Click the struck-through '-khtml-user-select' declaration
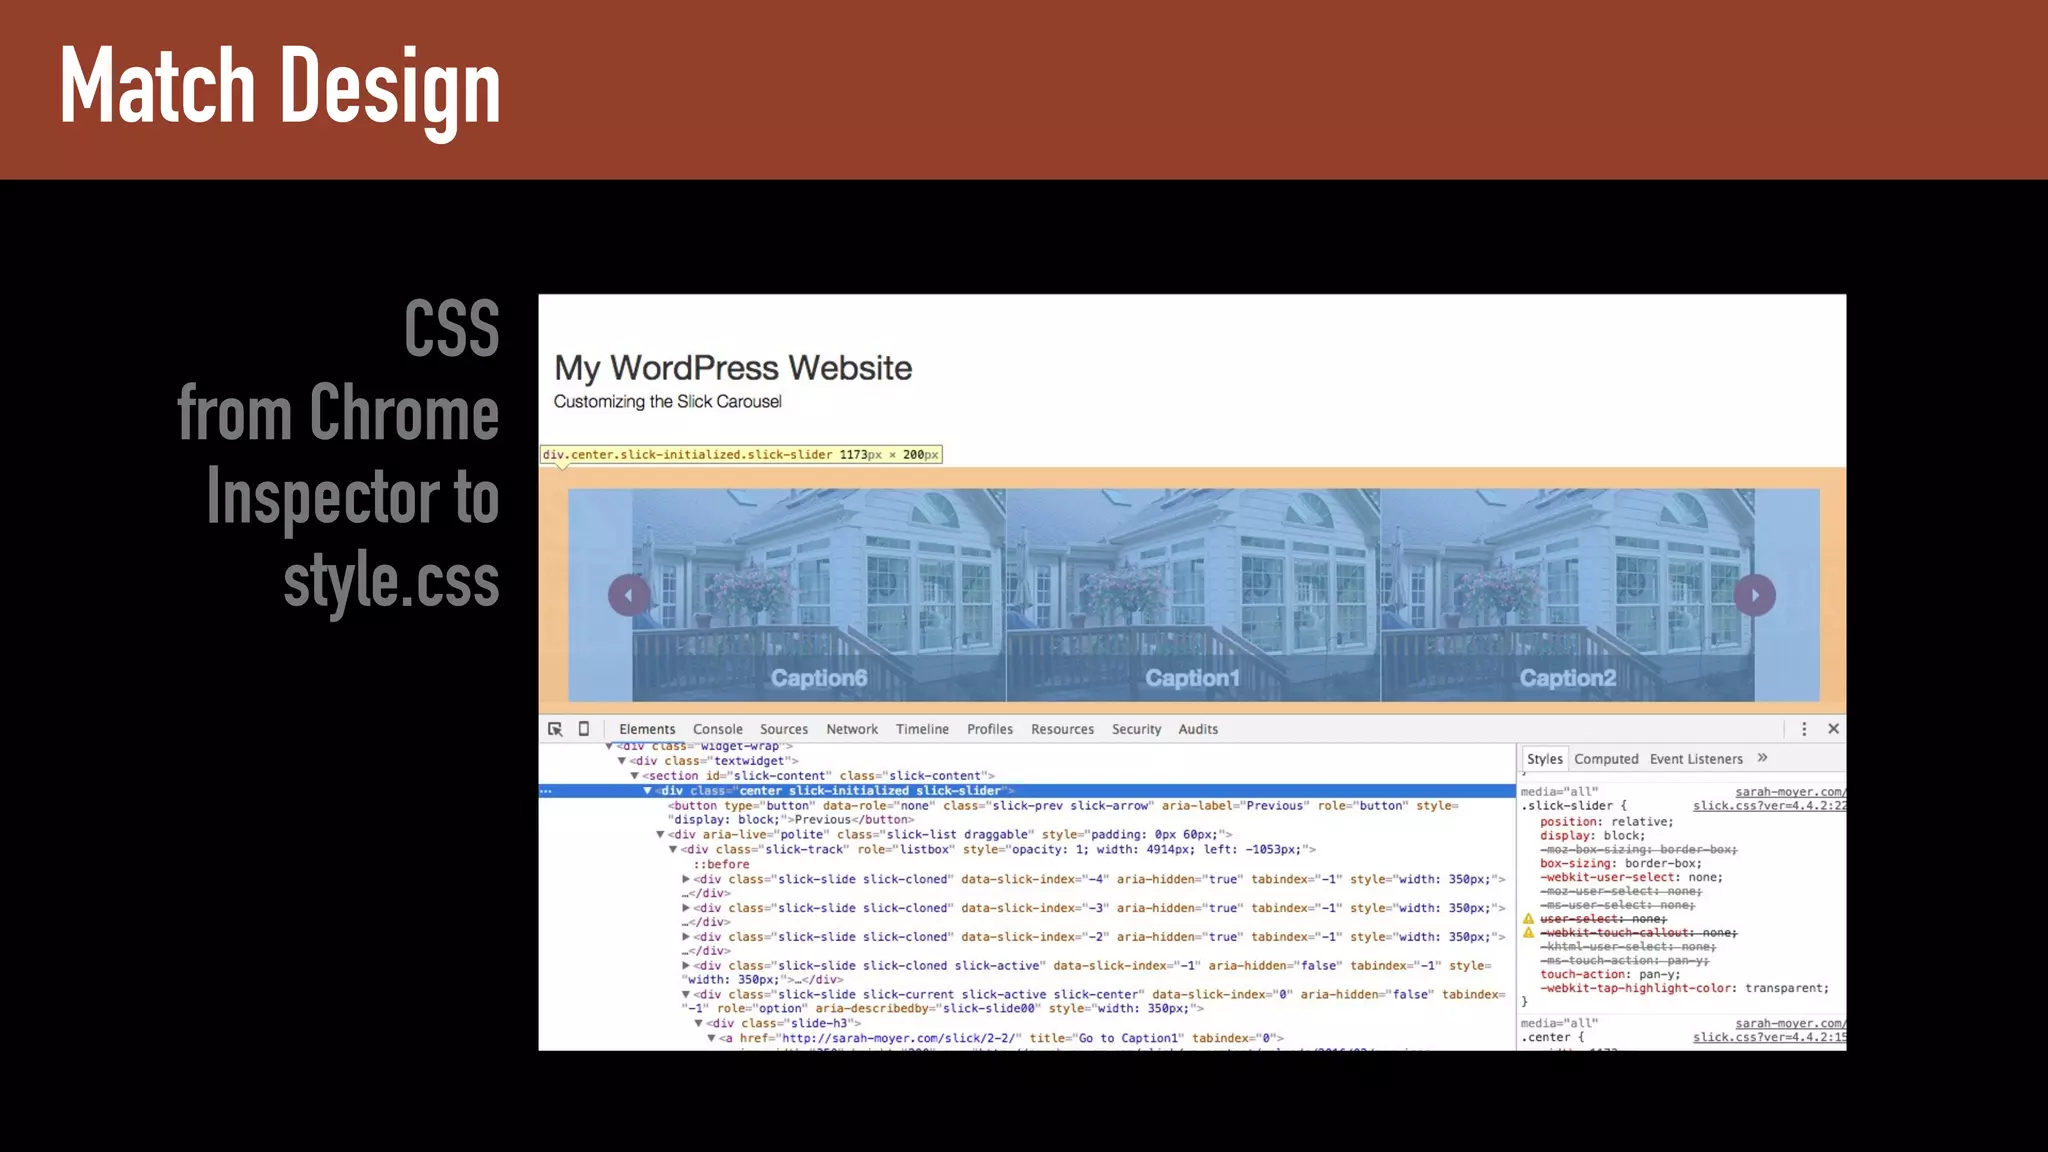This screenshot has width=2048, height=1152. click(x=1628, y=947)
